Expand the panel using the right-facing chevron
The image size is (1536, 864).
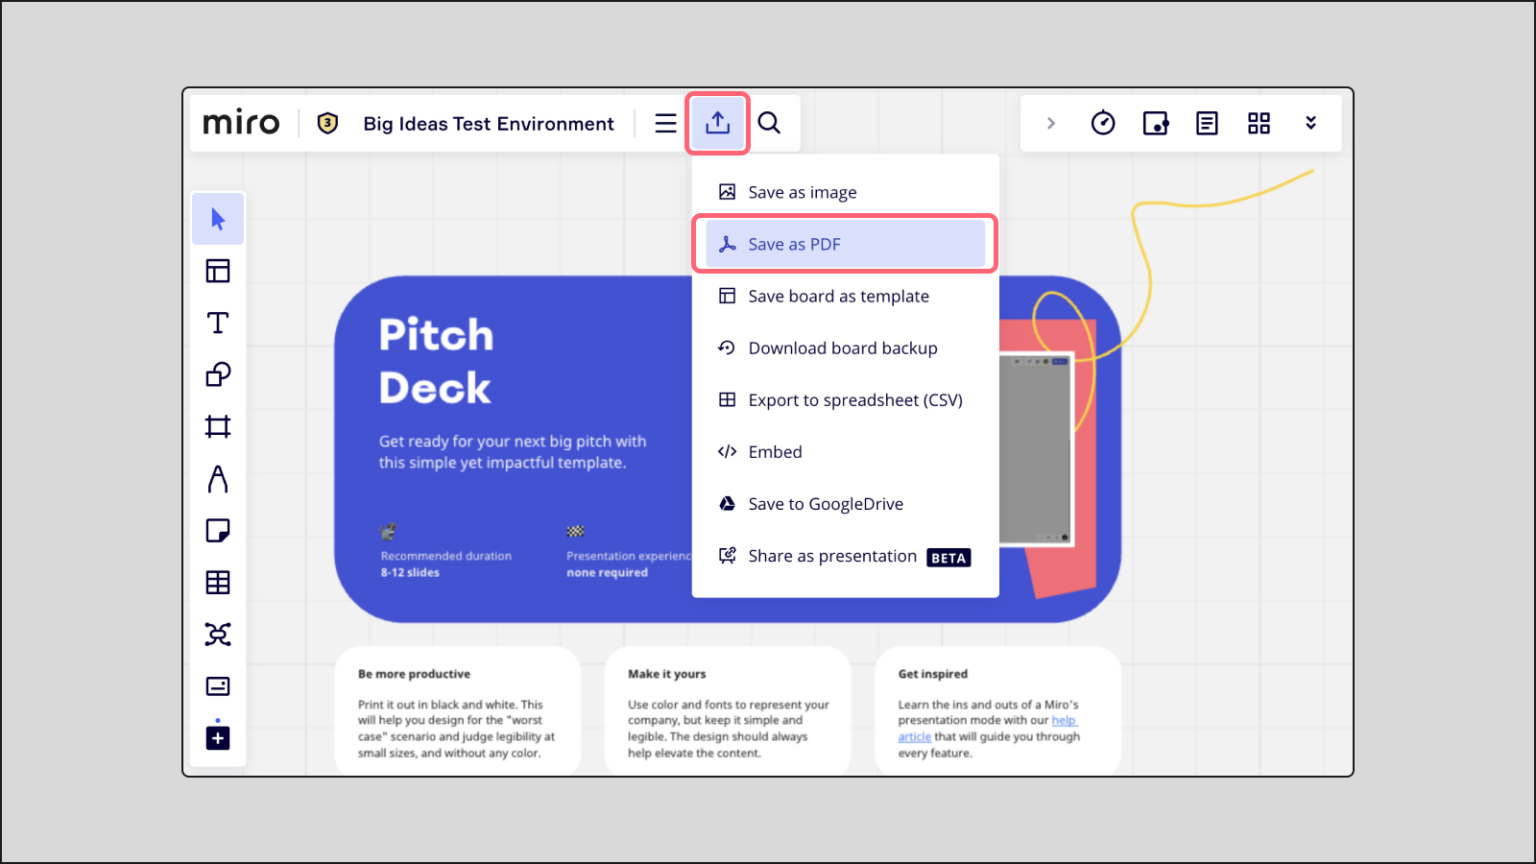click(1051, 123)
